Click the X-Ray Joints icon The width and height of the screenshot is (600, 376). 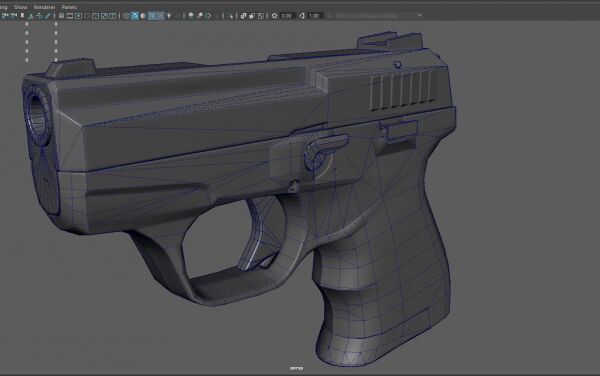point(261,16)
